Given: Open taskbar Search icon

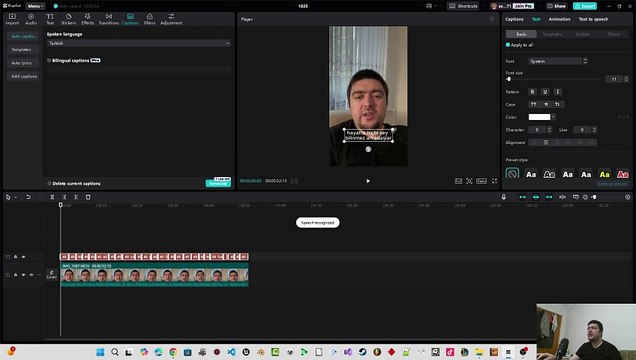Looking at the screenshot, I should coord(115,352).
